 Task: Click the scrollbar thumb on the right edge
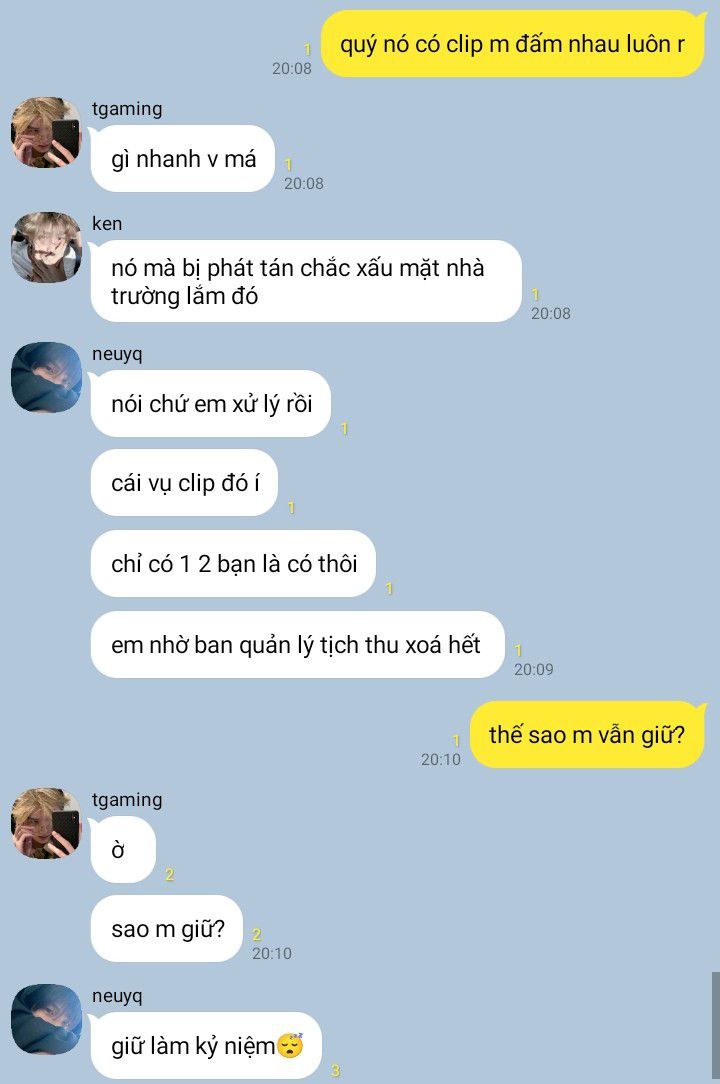click(x=715, y=1025)
